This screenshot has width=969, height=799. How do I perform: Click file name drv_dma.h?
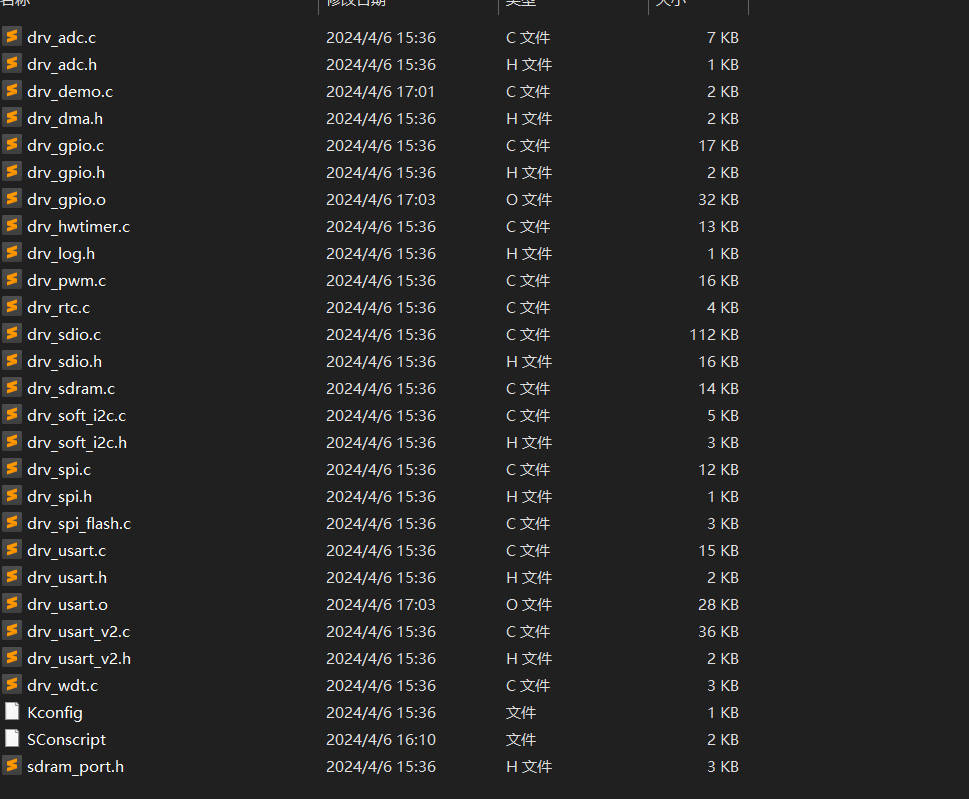(x=65, y=119)
